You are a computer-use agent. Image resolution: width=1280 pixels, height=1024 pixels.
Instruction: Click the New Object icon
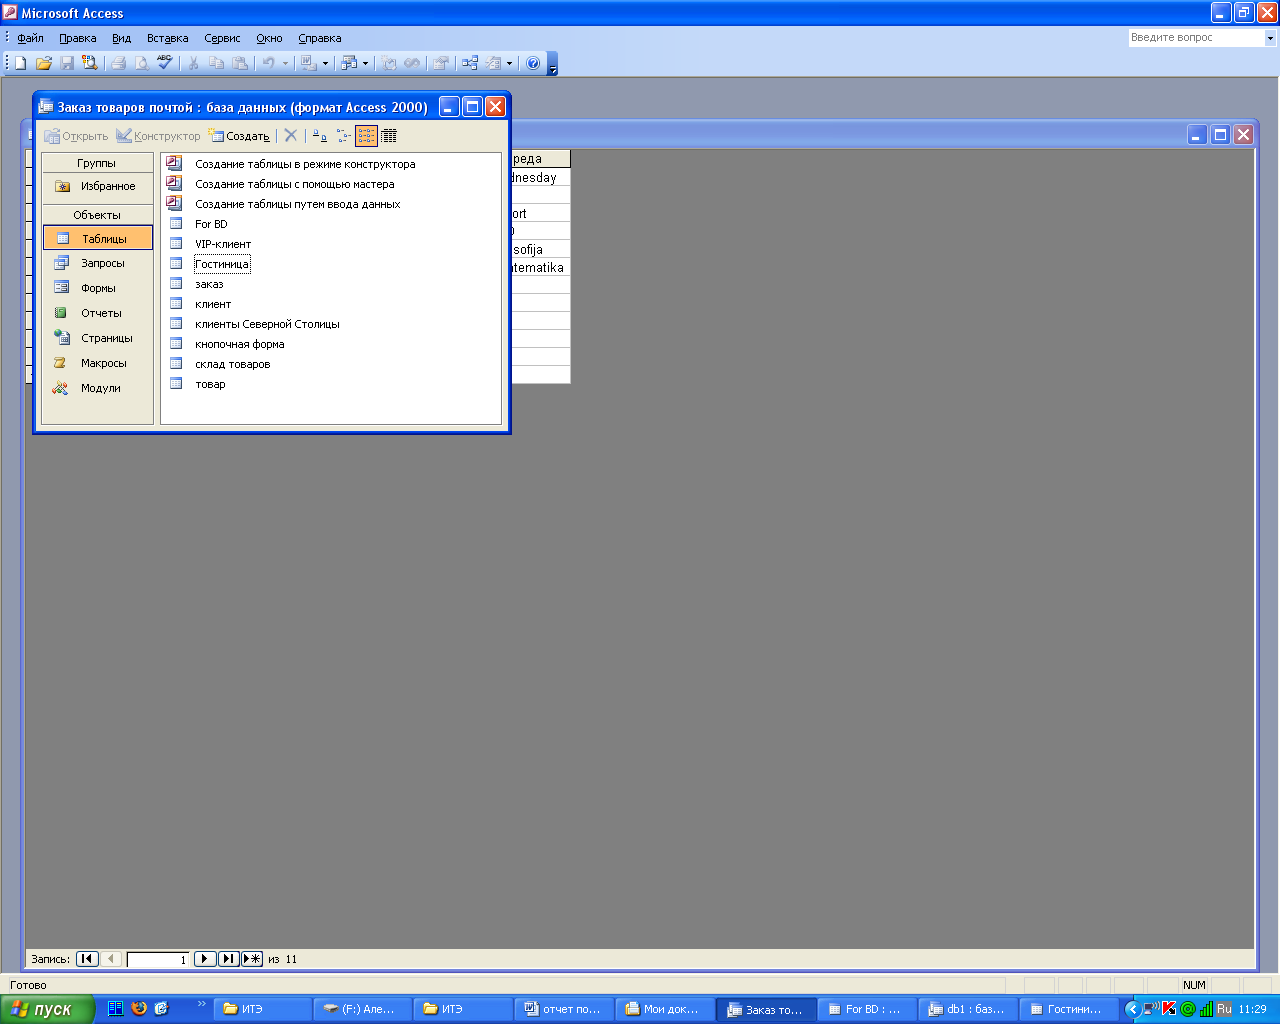(x=493, y=63)
